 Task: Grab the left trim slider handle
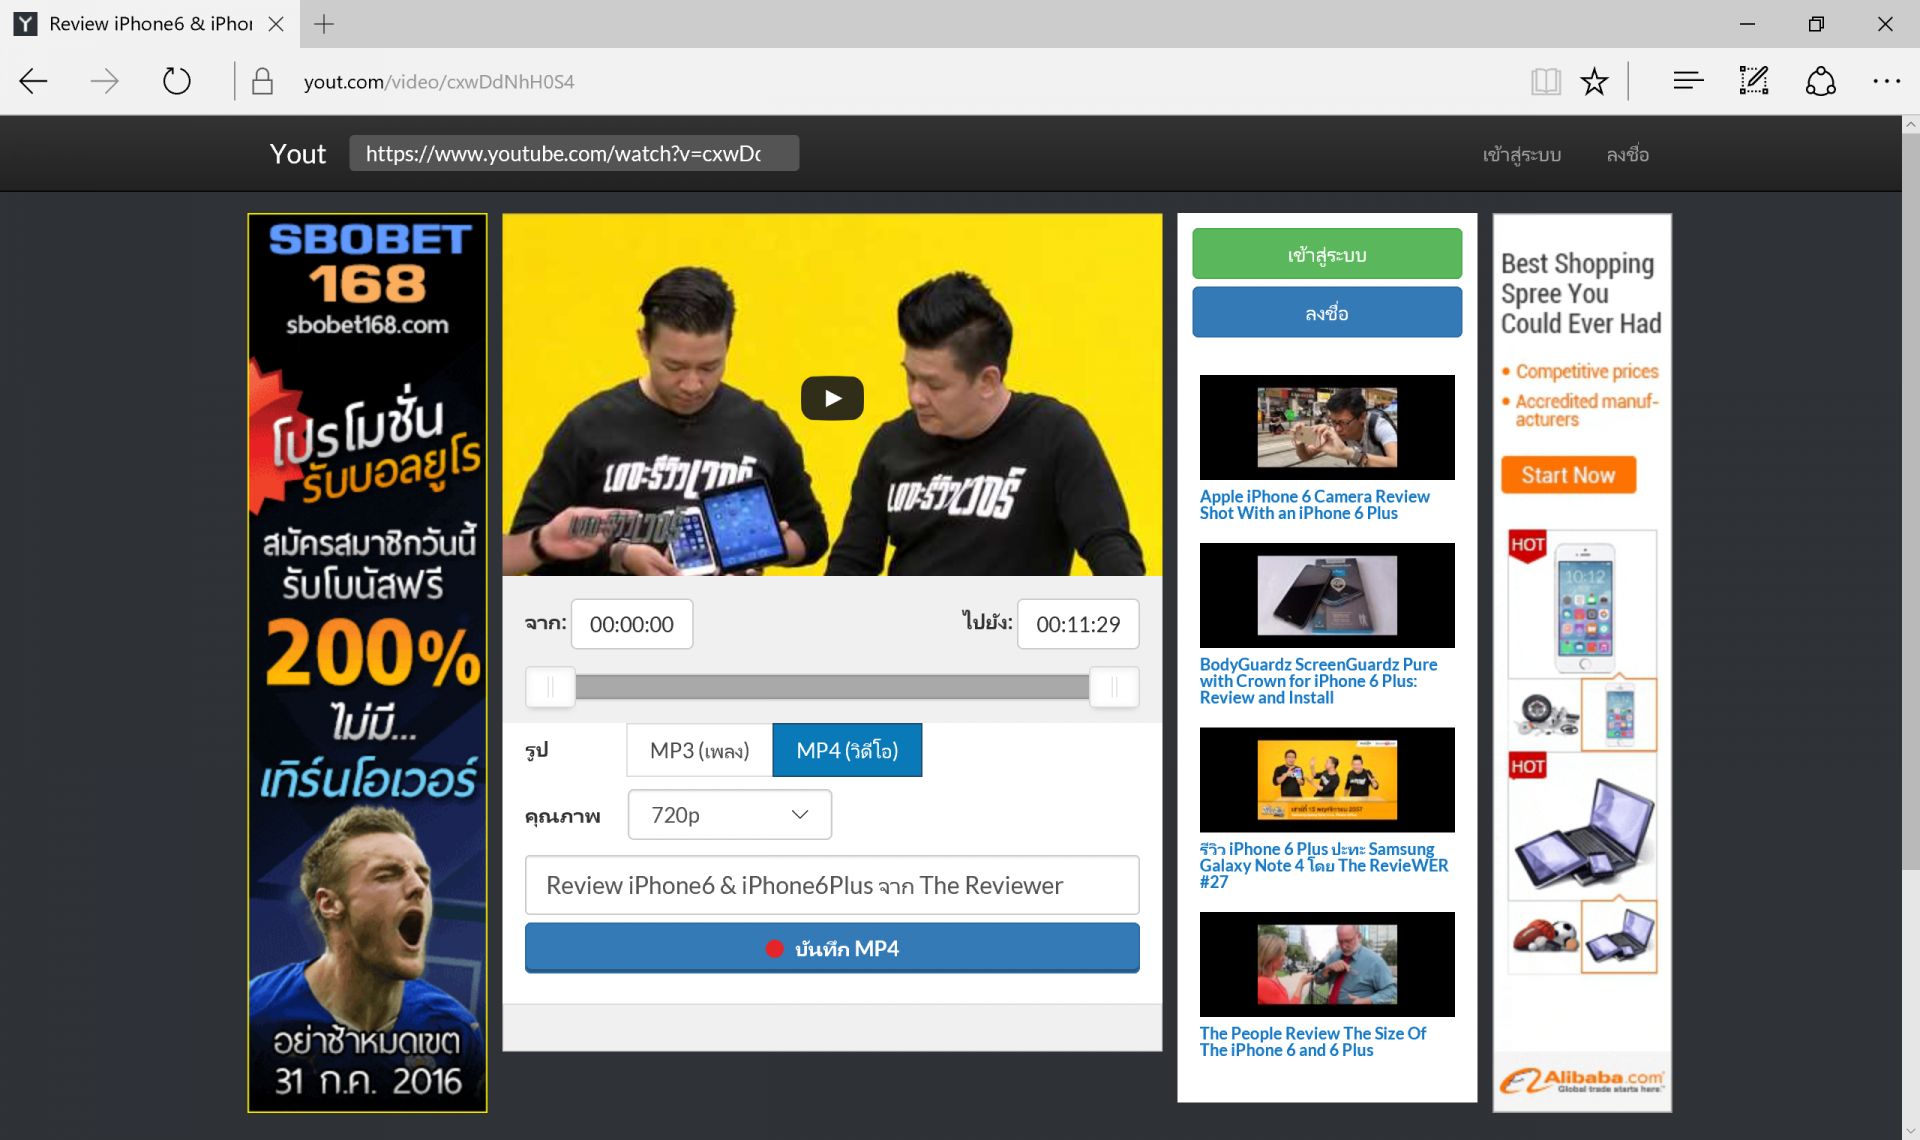coord(550,687)
